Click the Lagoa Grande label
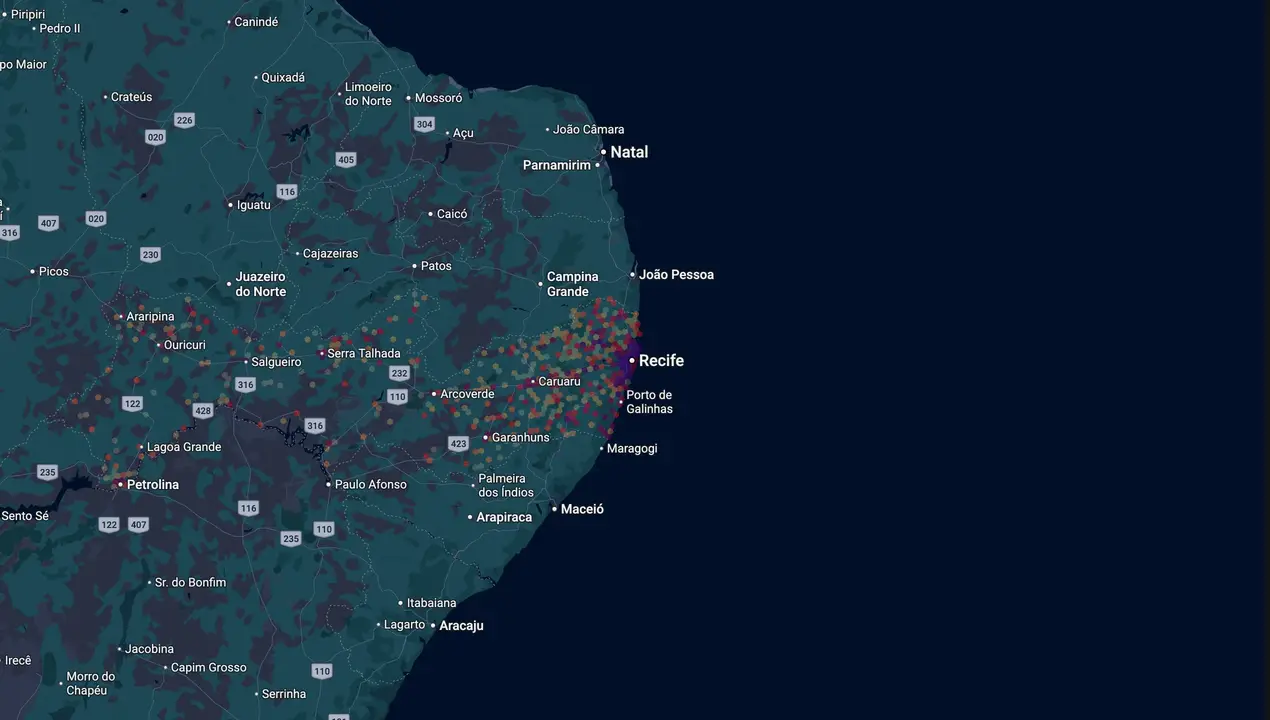 point(184,447)
